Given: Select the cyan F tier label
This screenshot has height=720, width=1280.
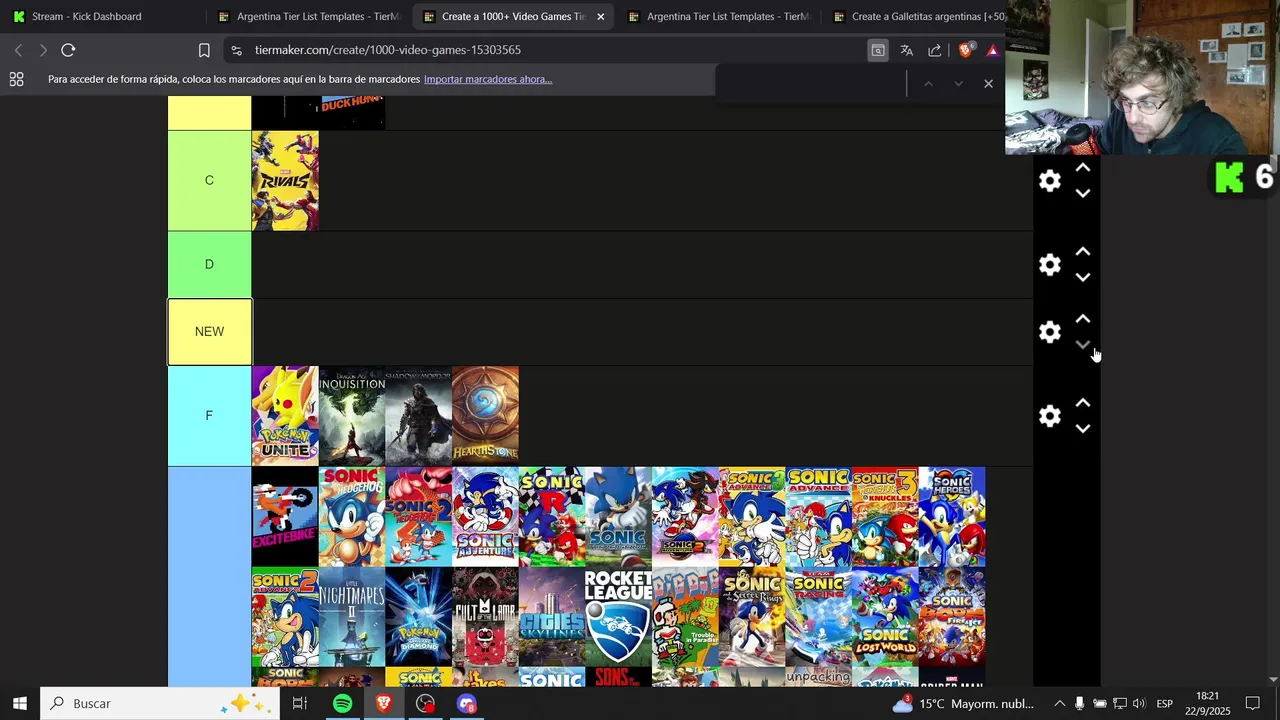Looking at the screenshot, I should click(209, 416).
